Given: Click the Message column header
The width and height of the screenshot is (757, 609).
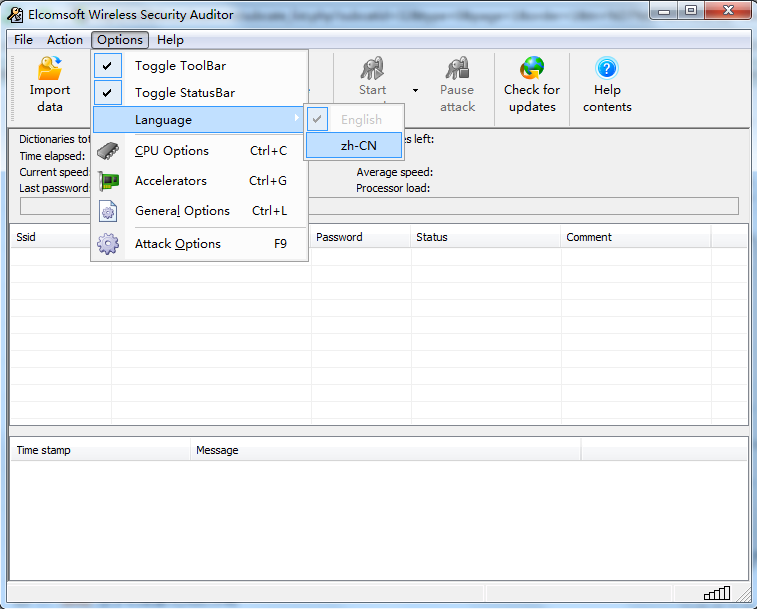Looking at the screenshot, I should point(386,450).
